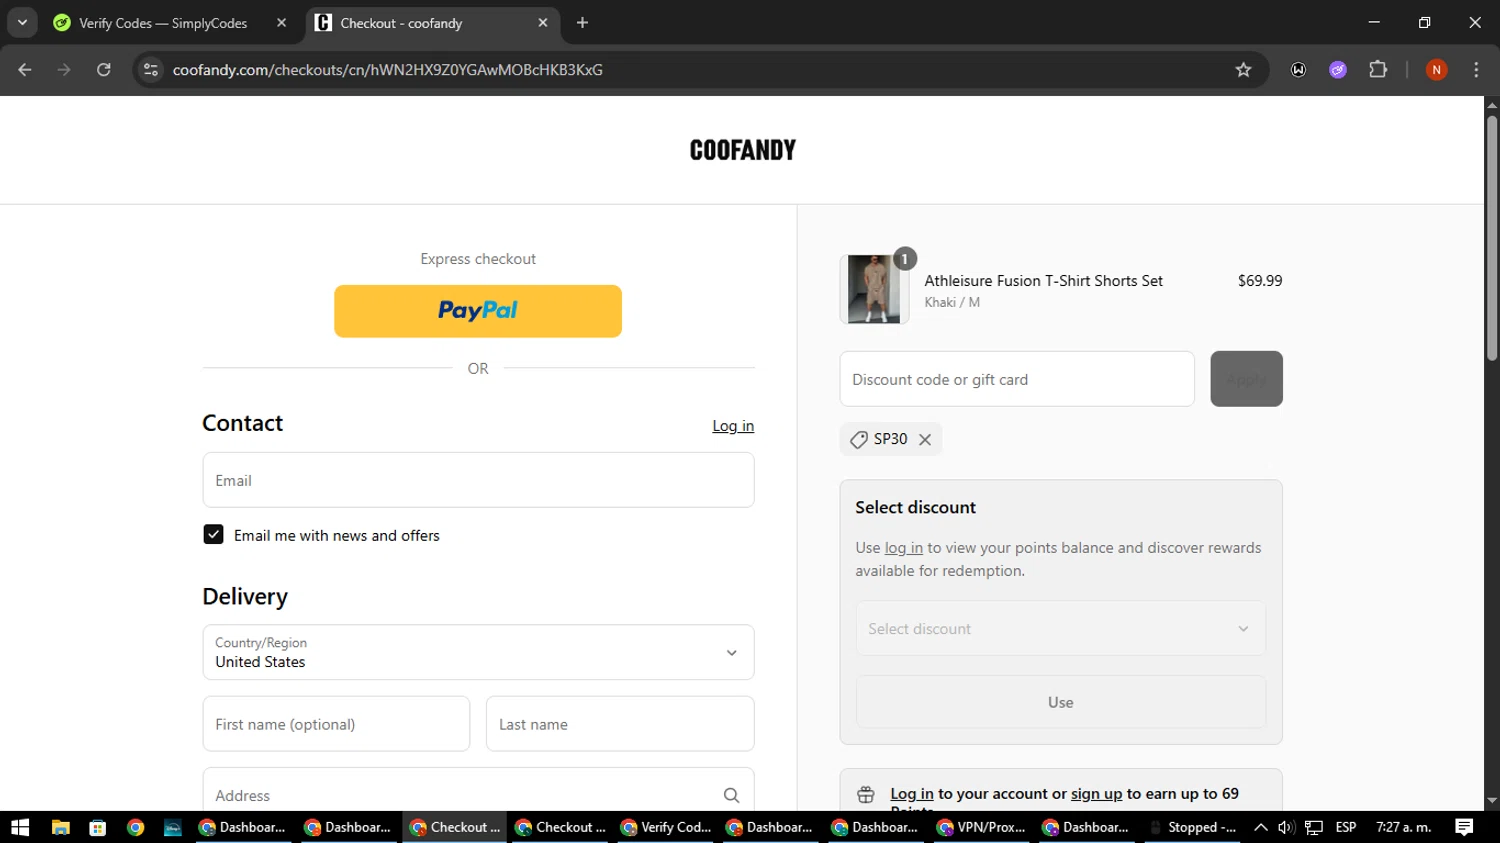Switch to VPN/Prox... taskbar window
This screenshot has height=843, width=1500.
click(x=983, y=827)
